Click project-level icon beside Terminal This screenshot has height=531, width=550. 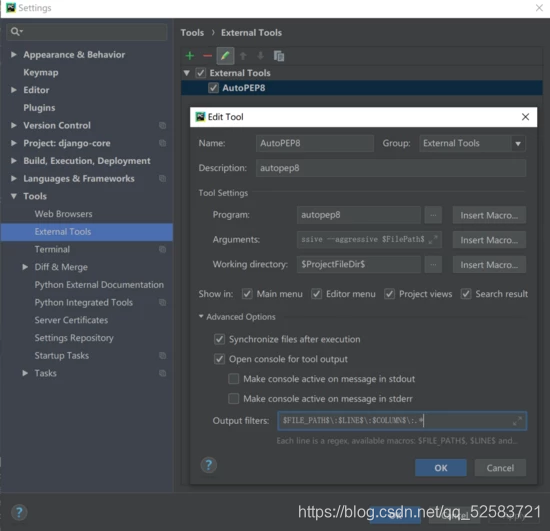162,249
